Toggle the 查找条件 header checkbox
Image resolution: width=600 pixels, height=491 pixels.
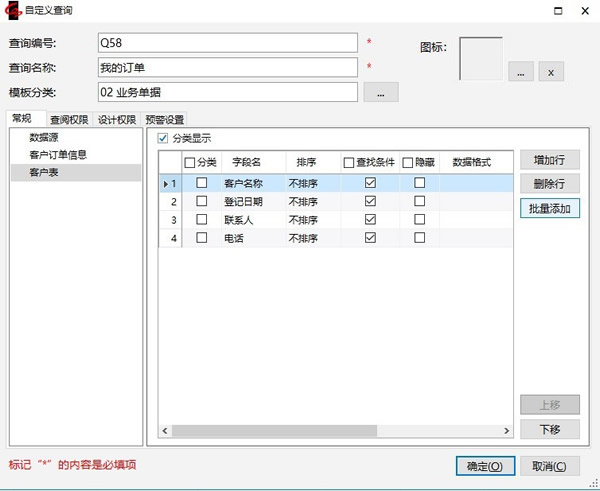[348, 162]
